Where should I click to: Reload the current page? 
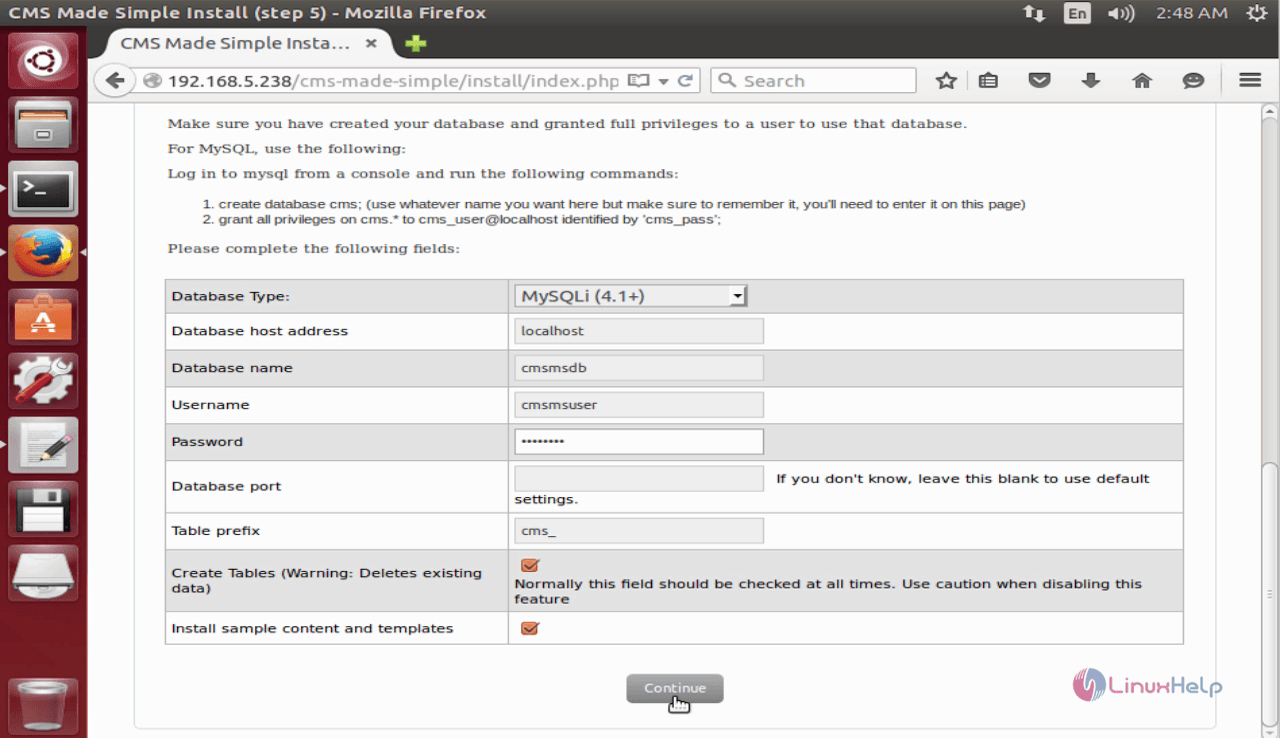click(686, 81)
